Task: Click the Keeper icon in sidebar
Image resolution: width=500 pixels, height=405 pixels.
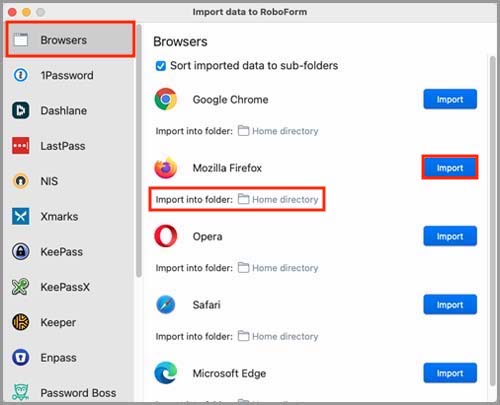Action: [x=21, y=322]
